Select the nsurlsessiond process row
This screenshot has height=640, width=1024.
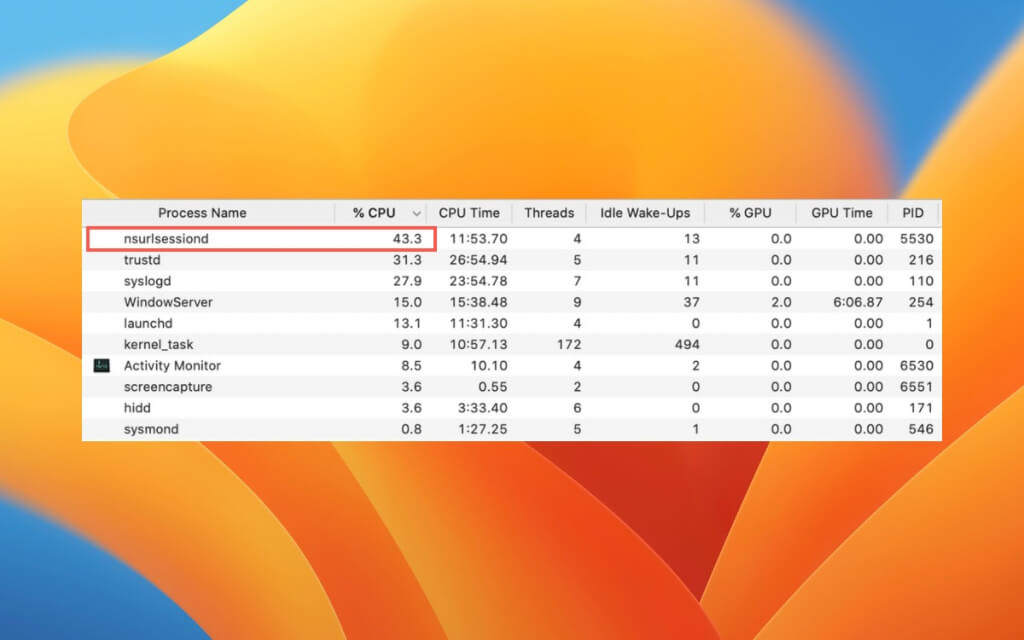[511, 238]
